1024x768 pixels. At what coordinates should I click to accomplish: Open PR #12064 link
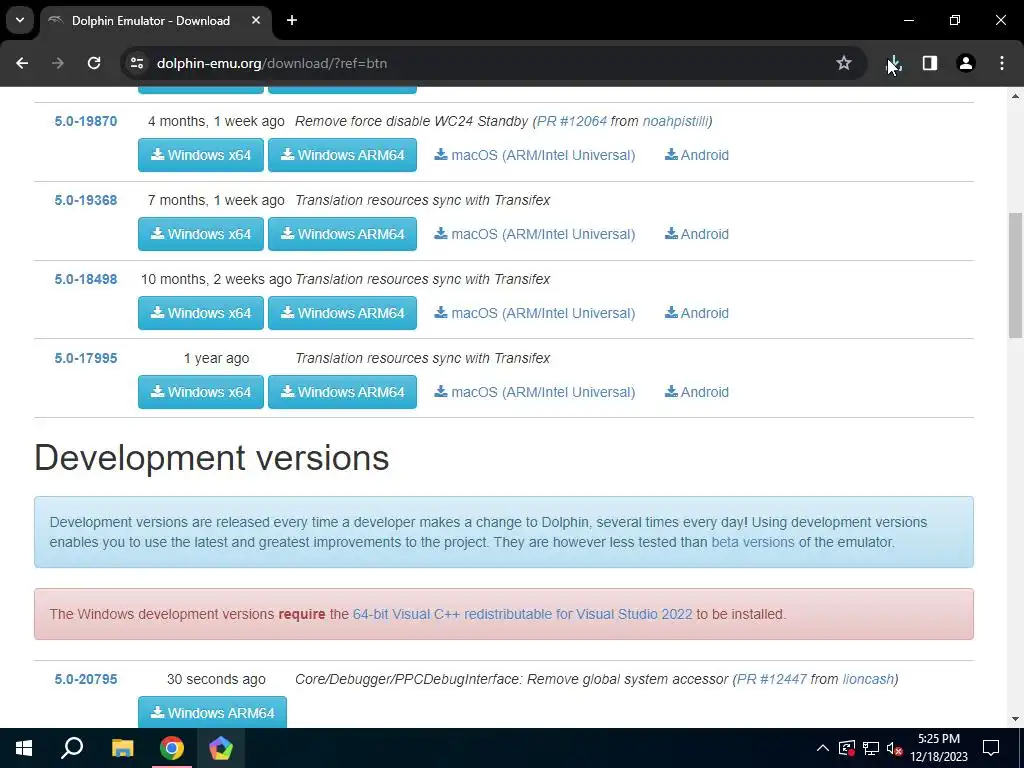coord(572,121)
